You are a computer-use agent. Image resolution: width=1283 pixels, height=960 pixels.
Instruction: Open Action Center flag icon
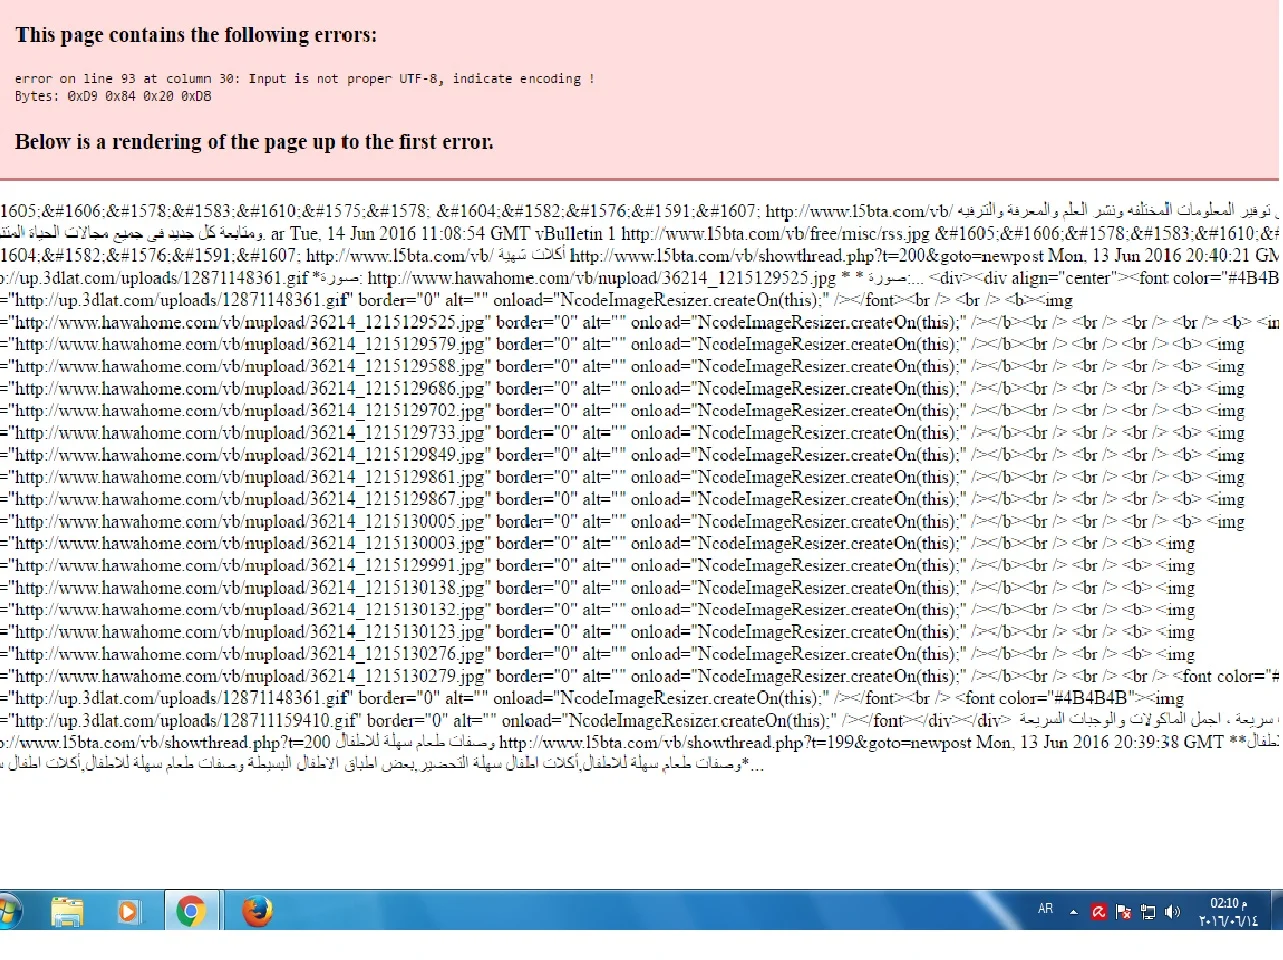click(1123, 911)
